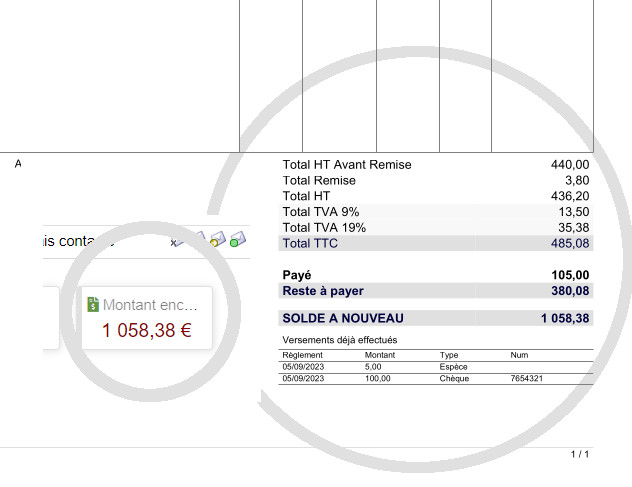
Task: Click the Montant column header
Action: pos(380,355)
